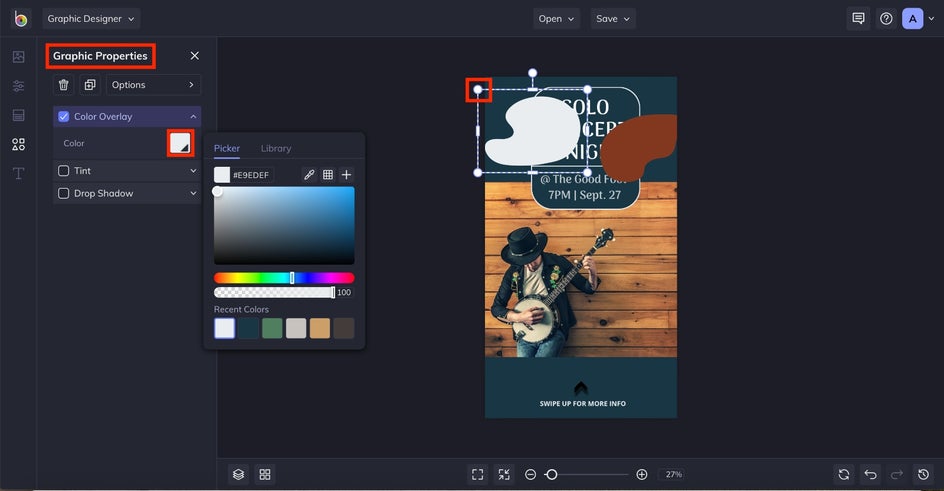Open the Layers panel icon
The width and height of the screenshot is (944, 491).
click(239, 474)
